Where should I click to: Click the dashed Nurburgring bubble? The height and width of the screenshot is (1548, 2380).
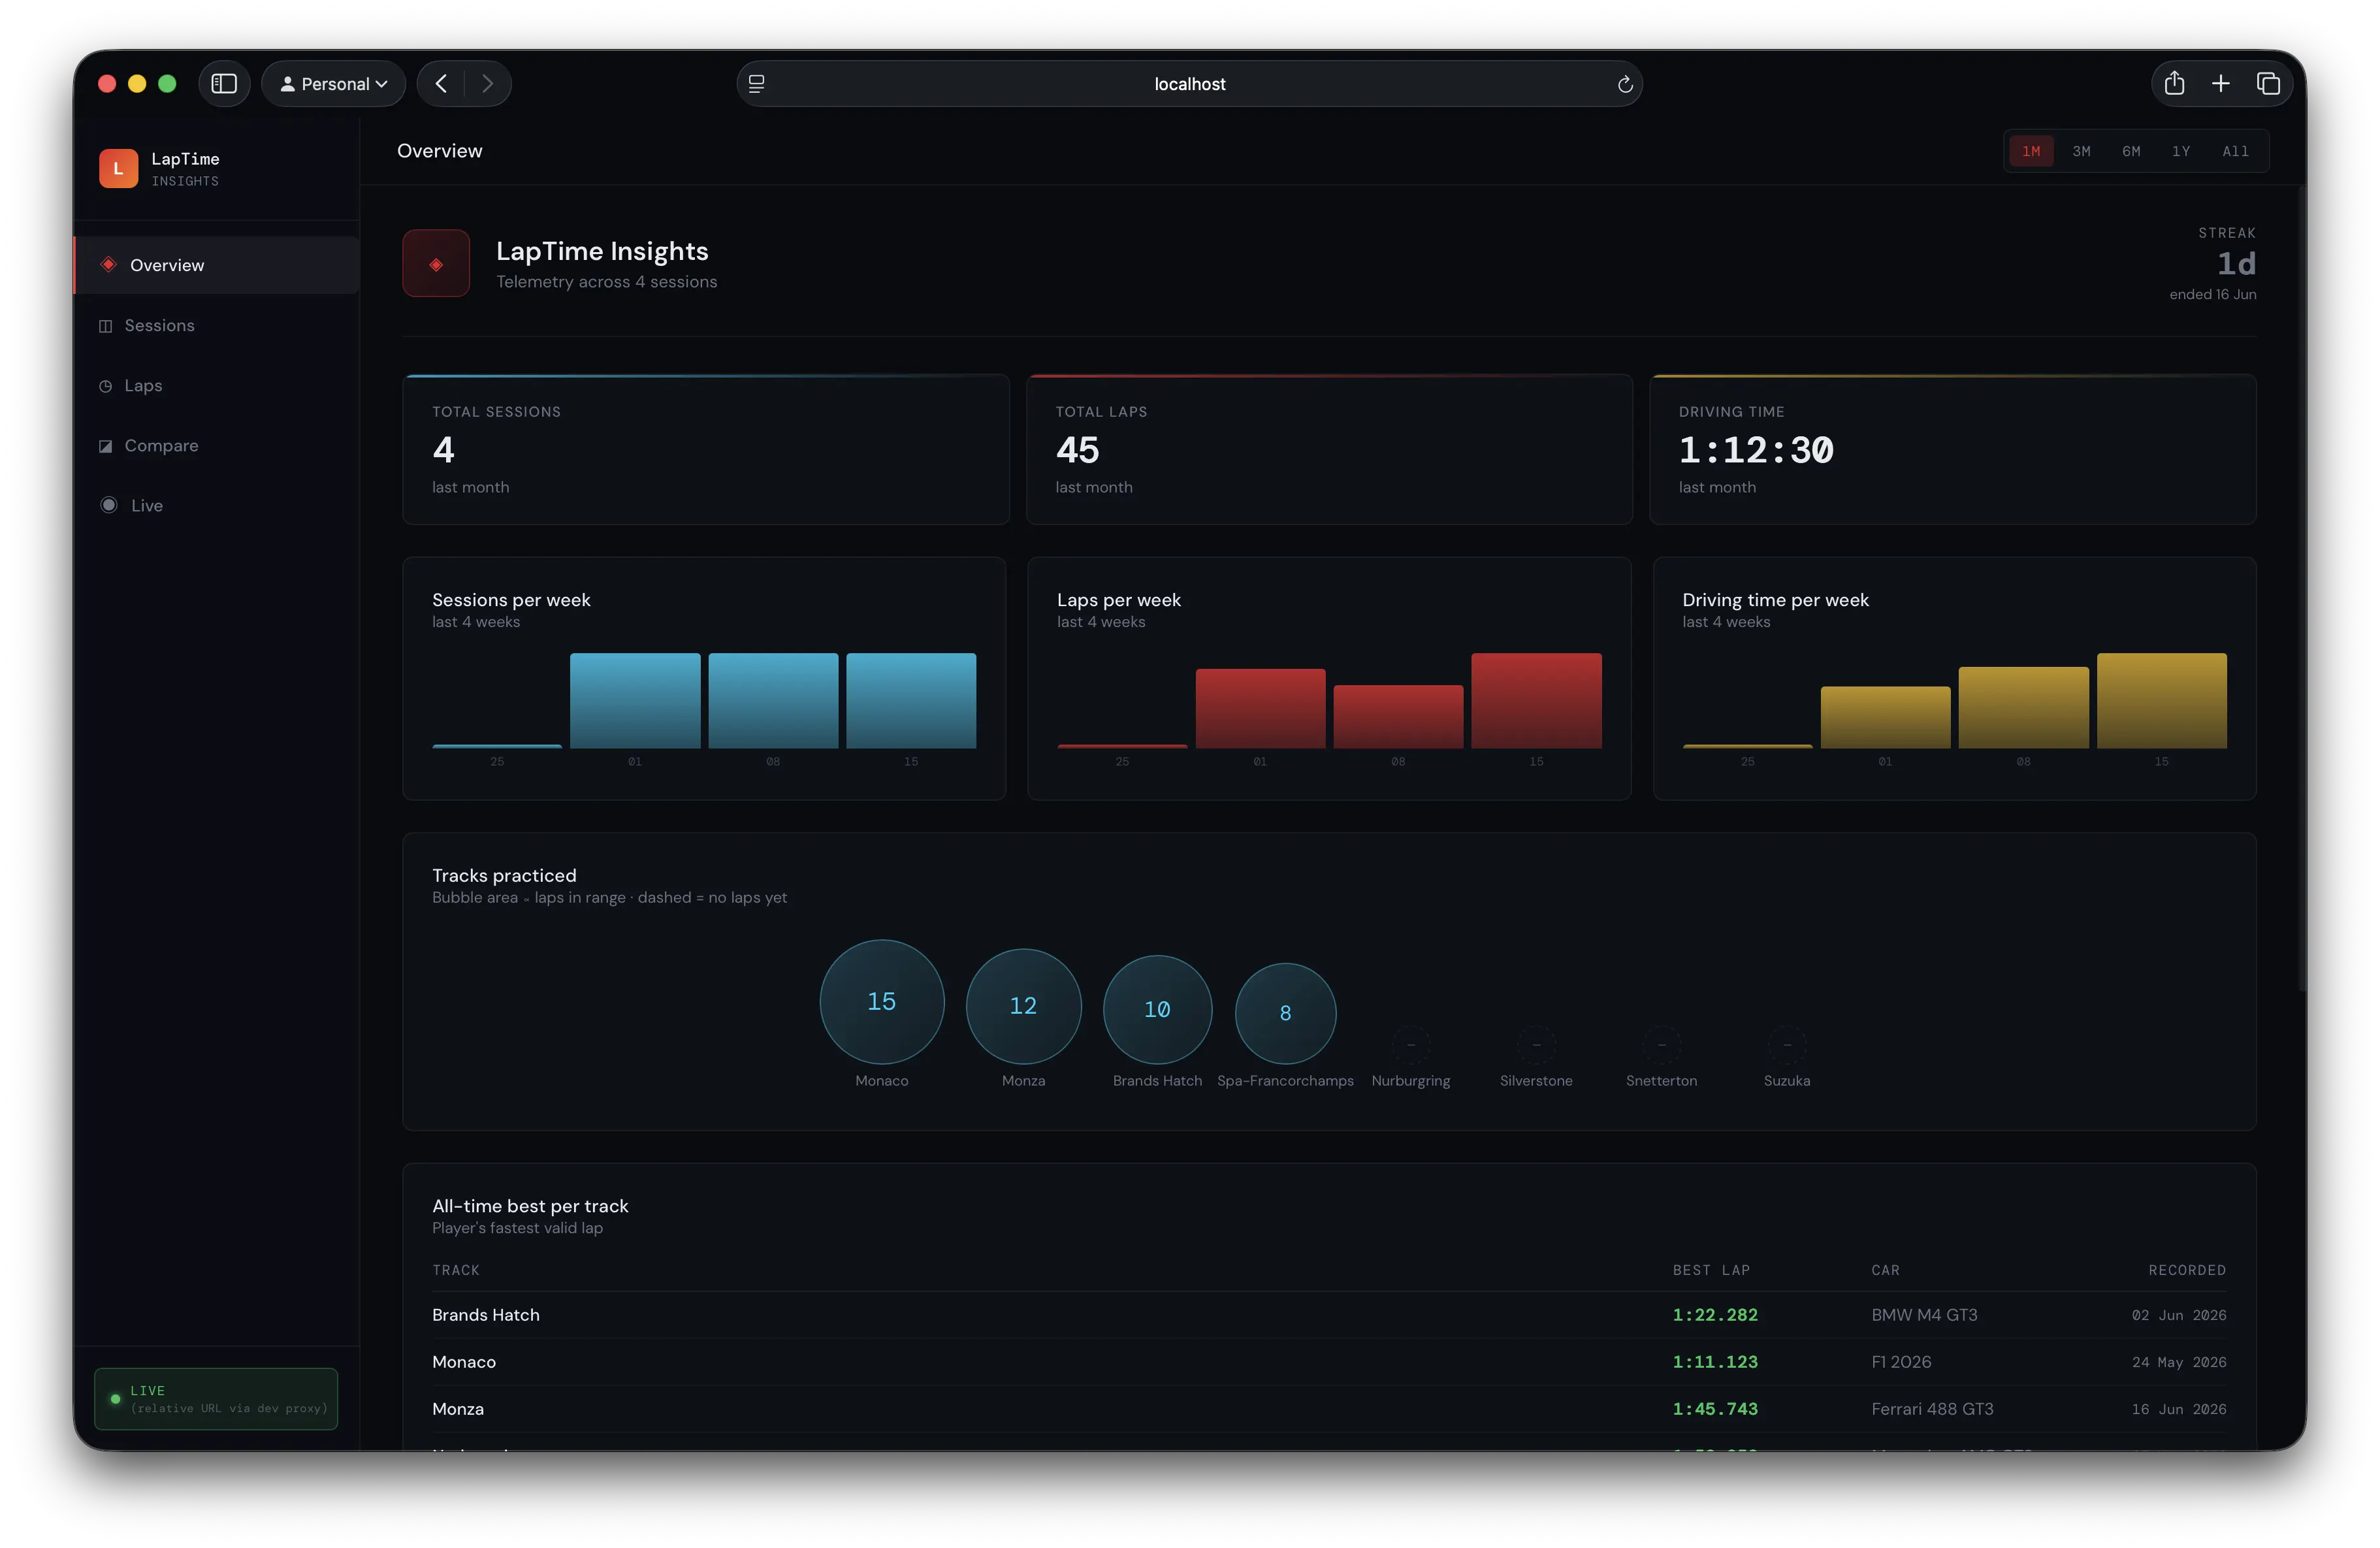tap(1411, 1045)
